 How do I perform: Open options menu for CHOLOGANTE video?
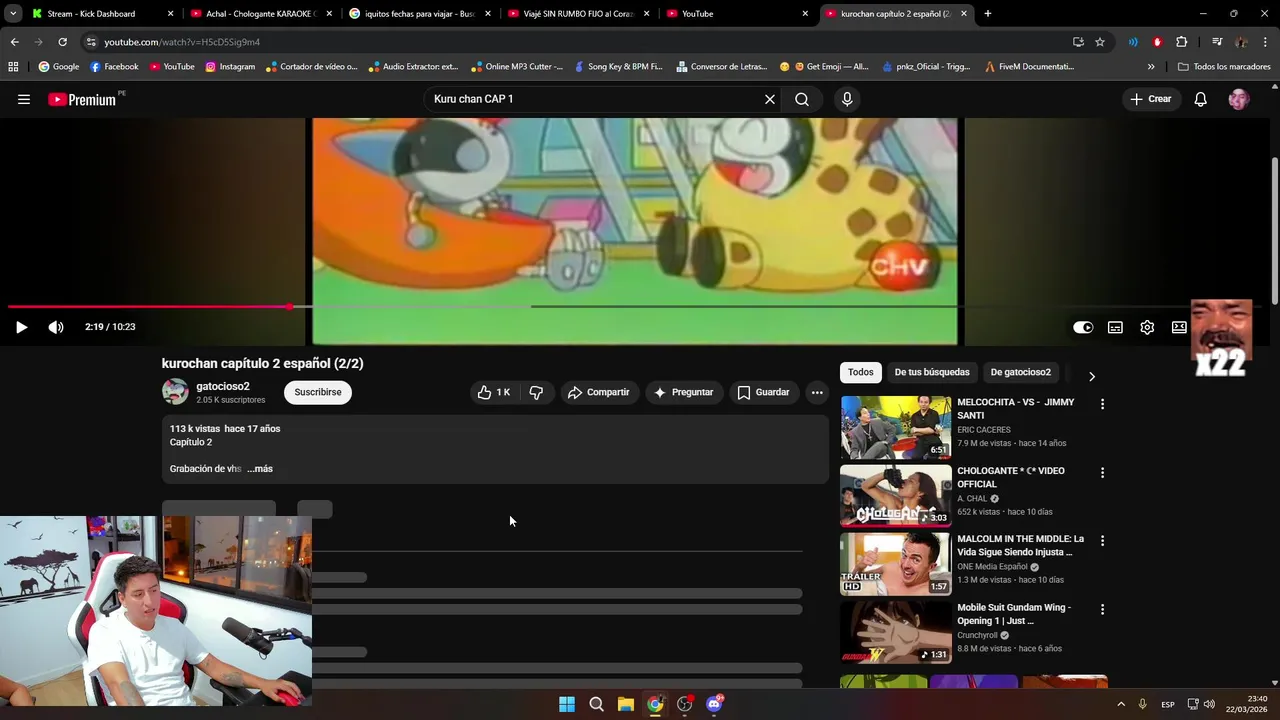1102,472
